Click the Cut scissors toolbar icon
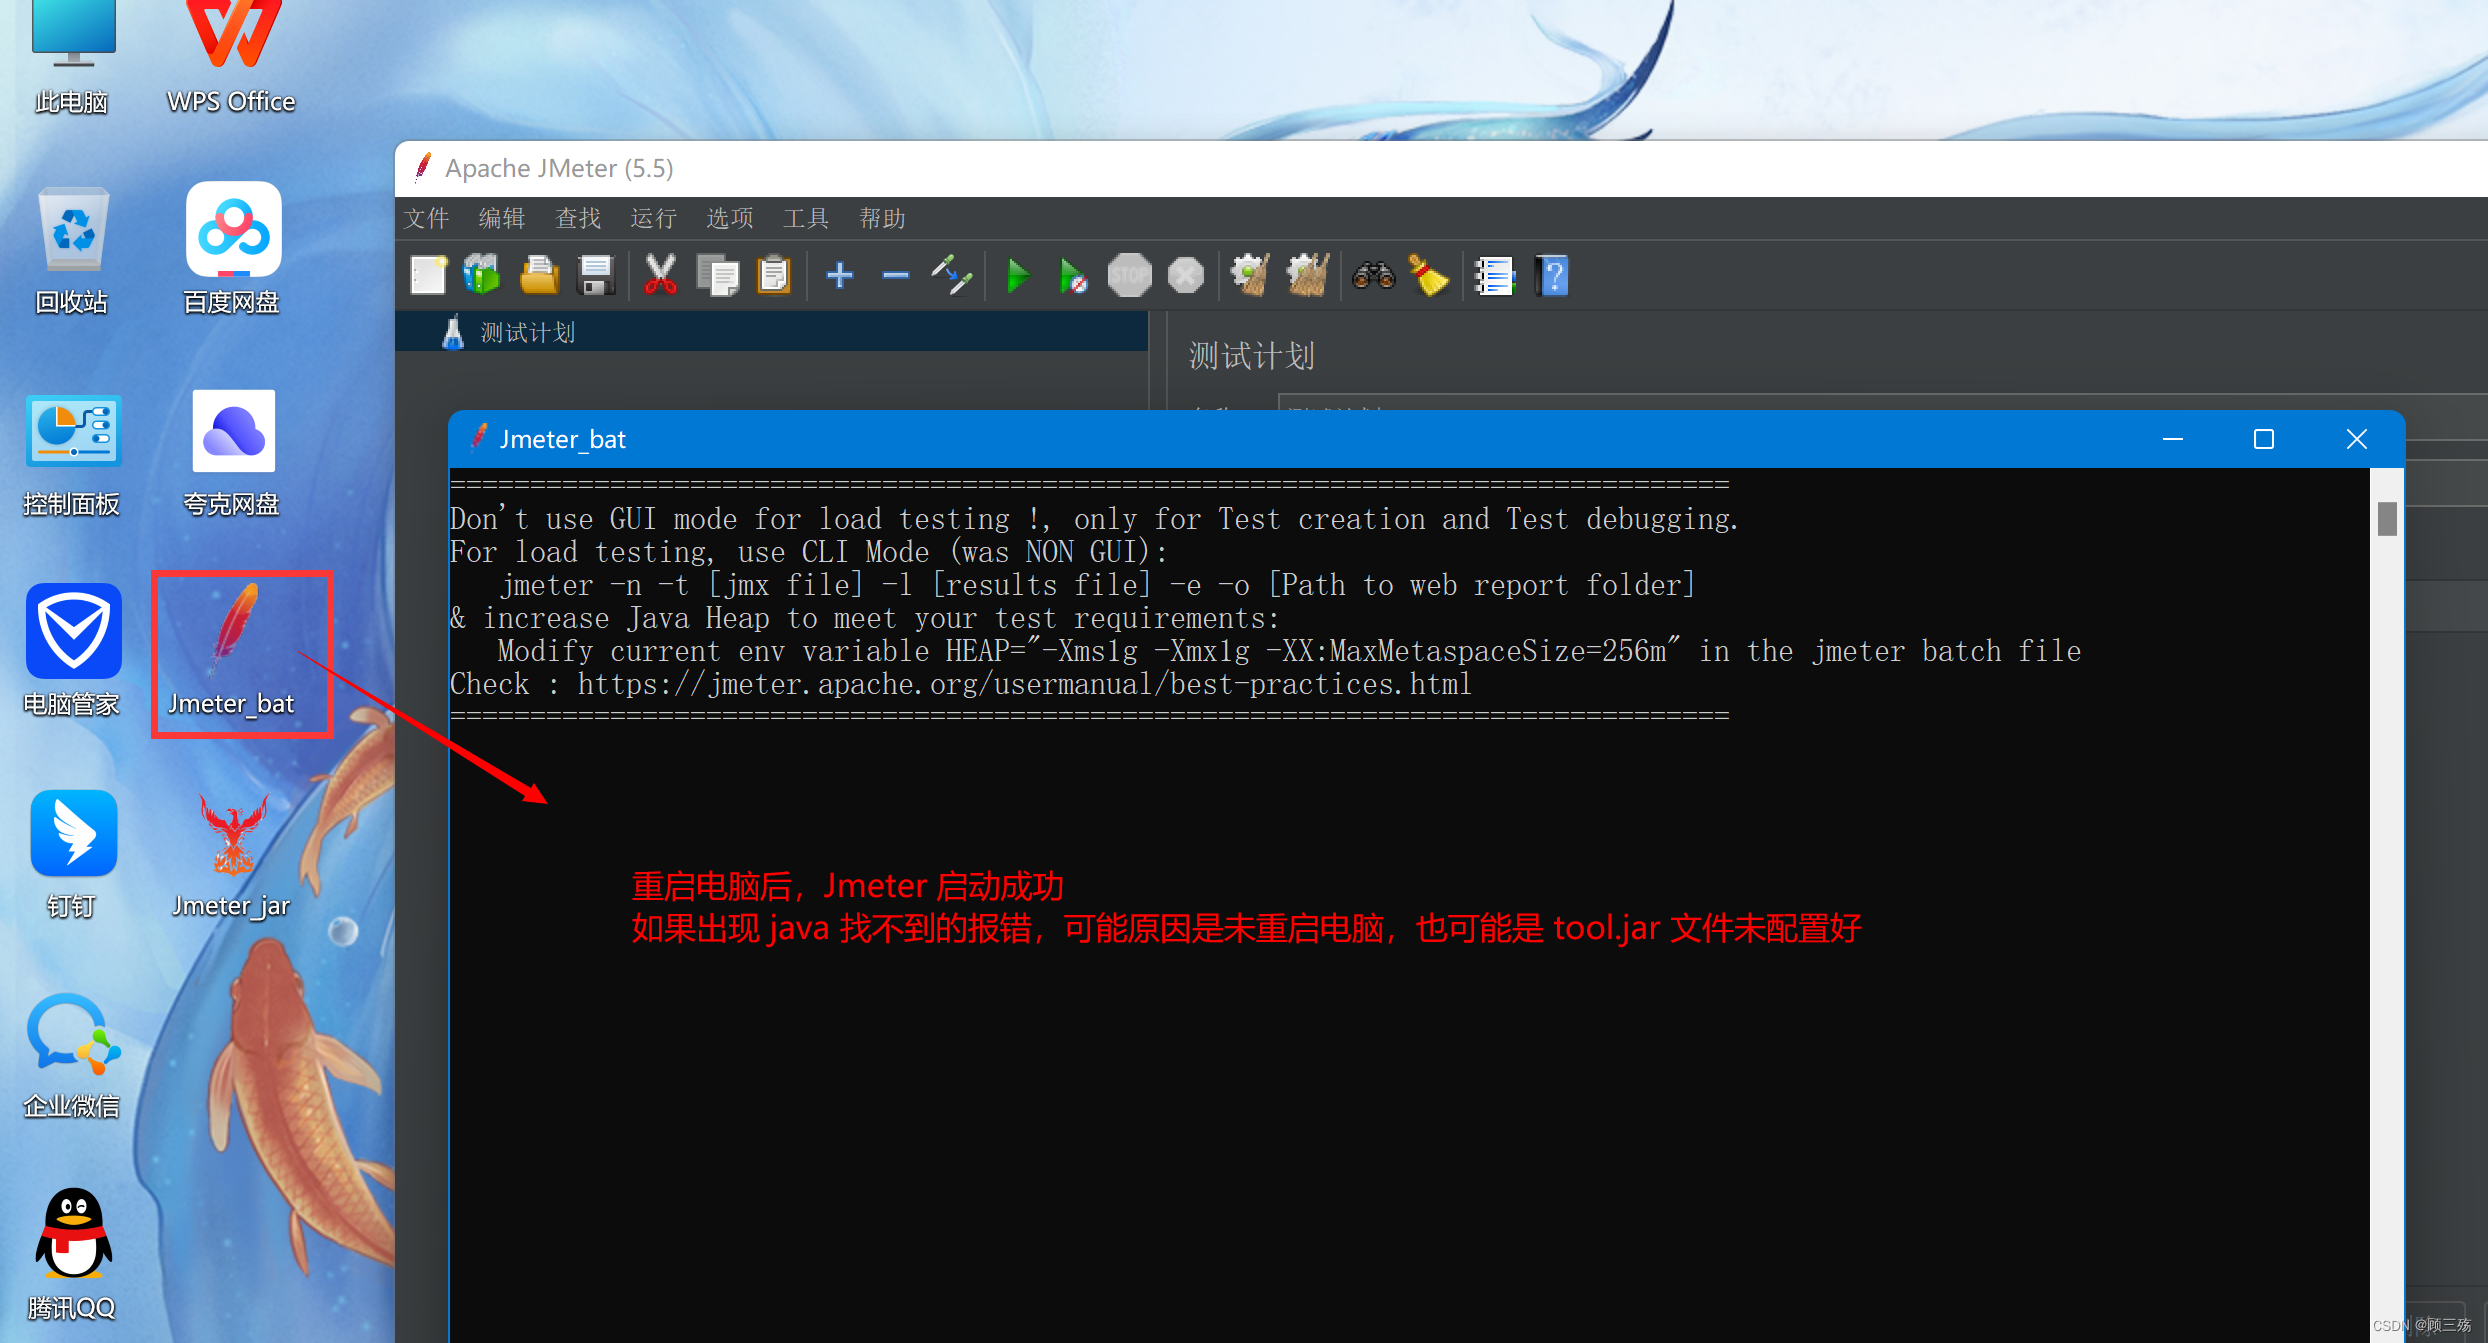2488x1343 pixels. pyautogui.click(x=660, y=275)
